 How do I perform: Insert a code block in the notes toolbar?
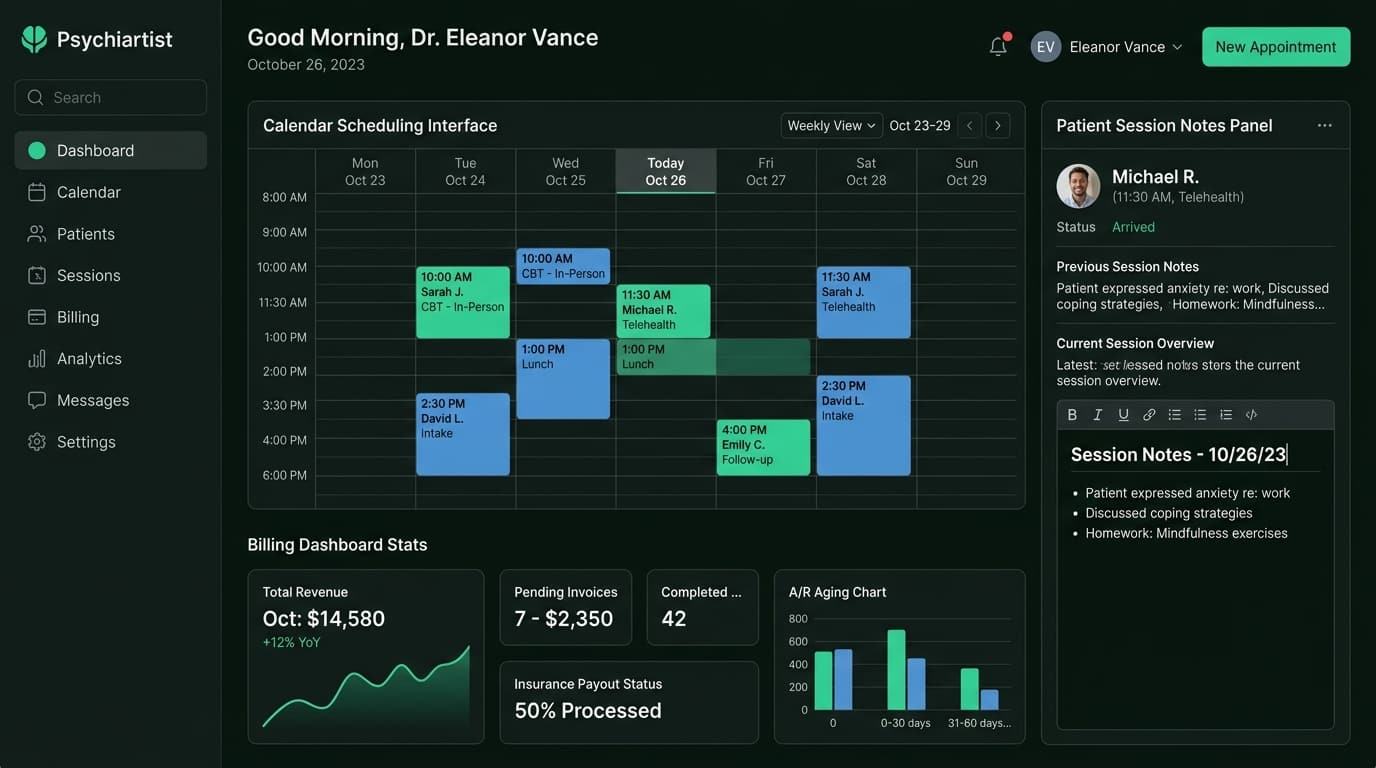[1251, 415]
